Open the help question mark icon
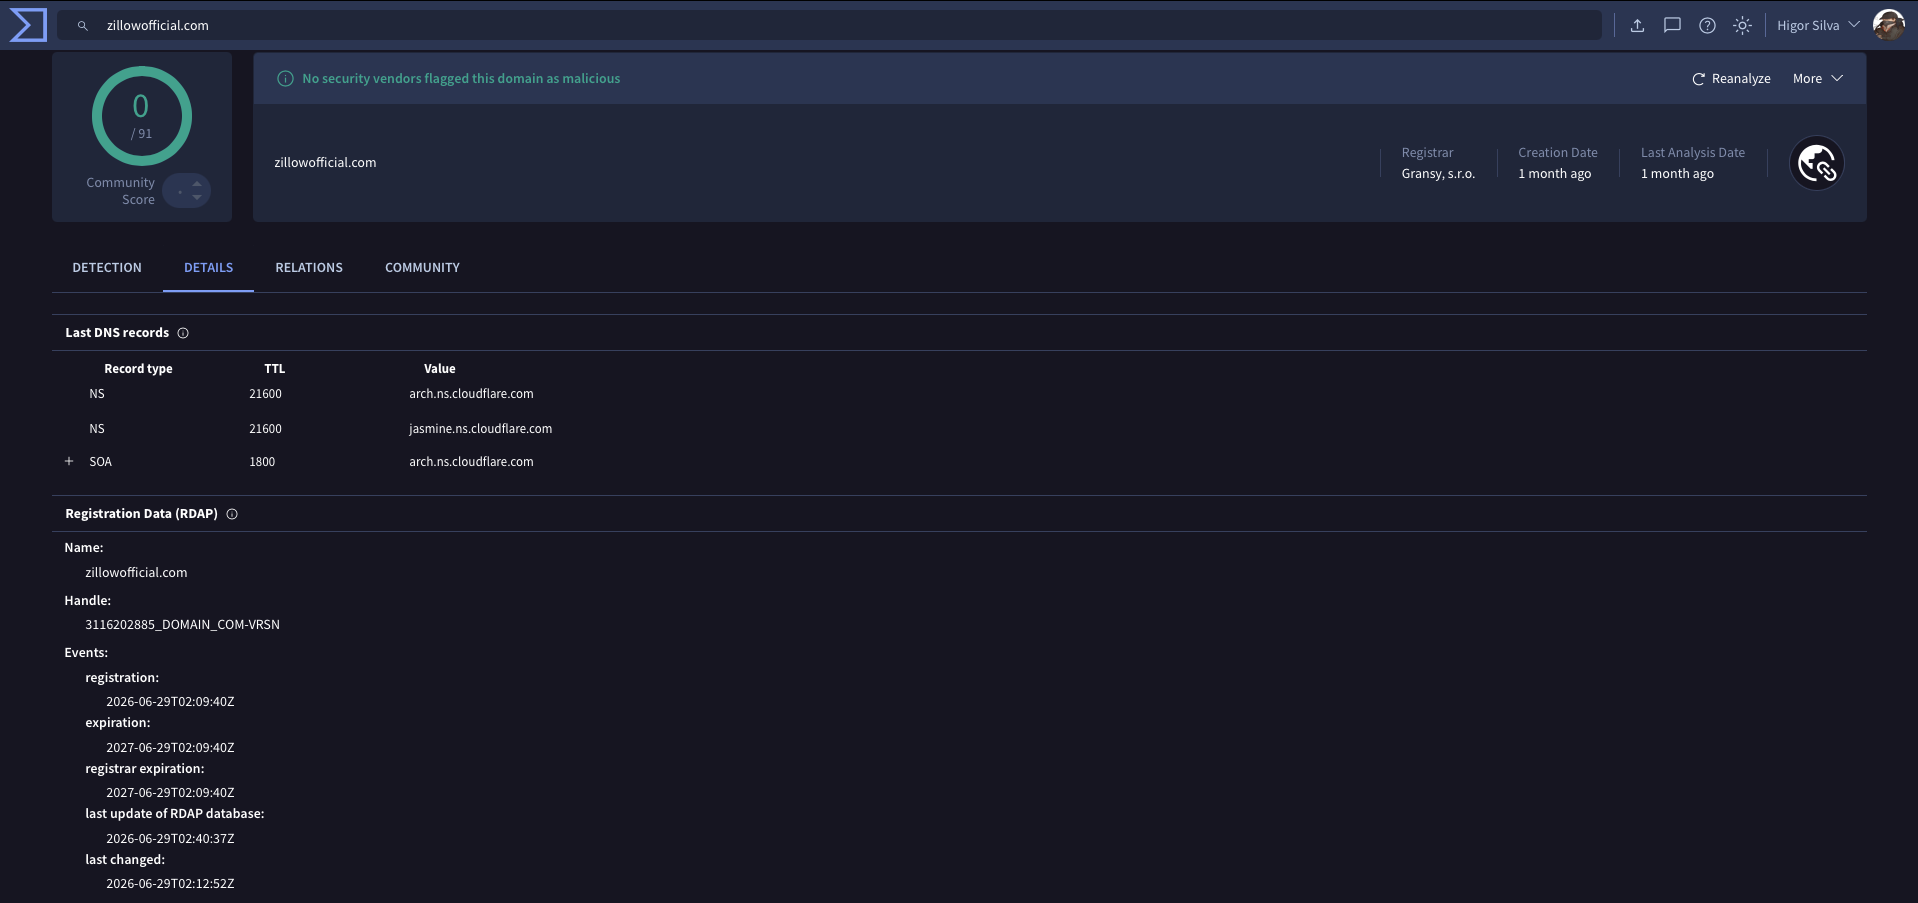The image size is (1918, 903). pos(1707,26)
